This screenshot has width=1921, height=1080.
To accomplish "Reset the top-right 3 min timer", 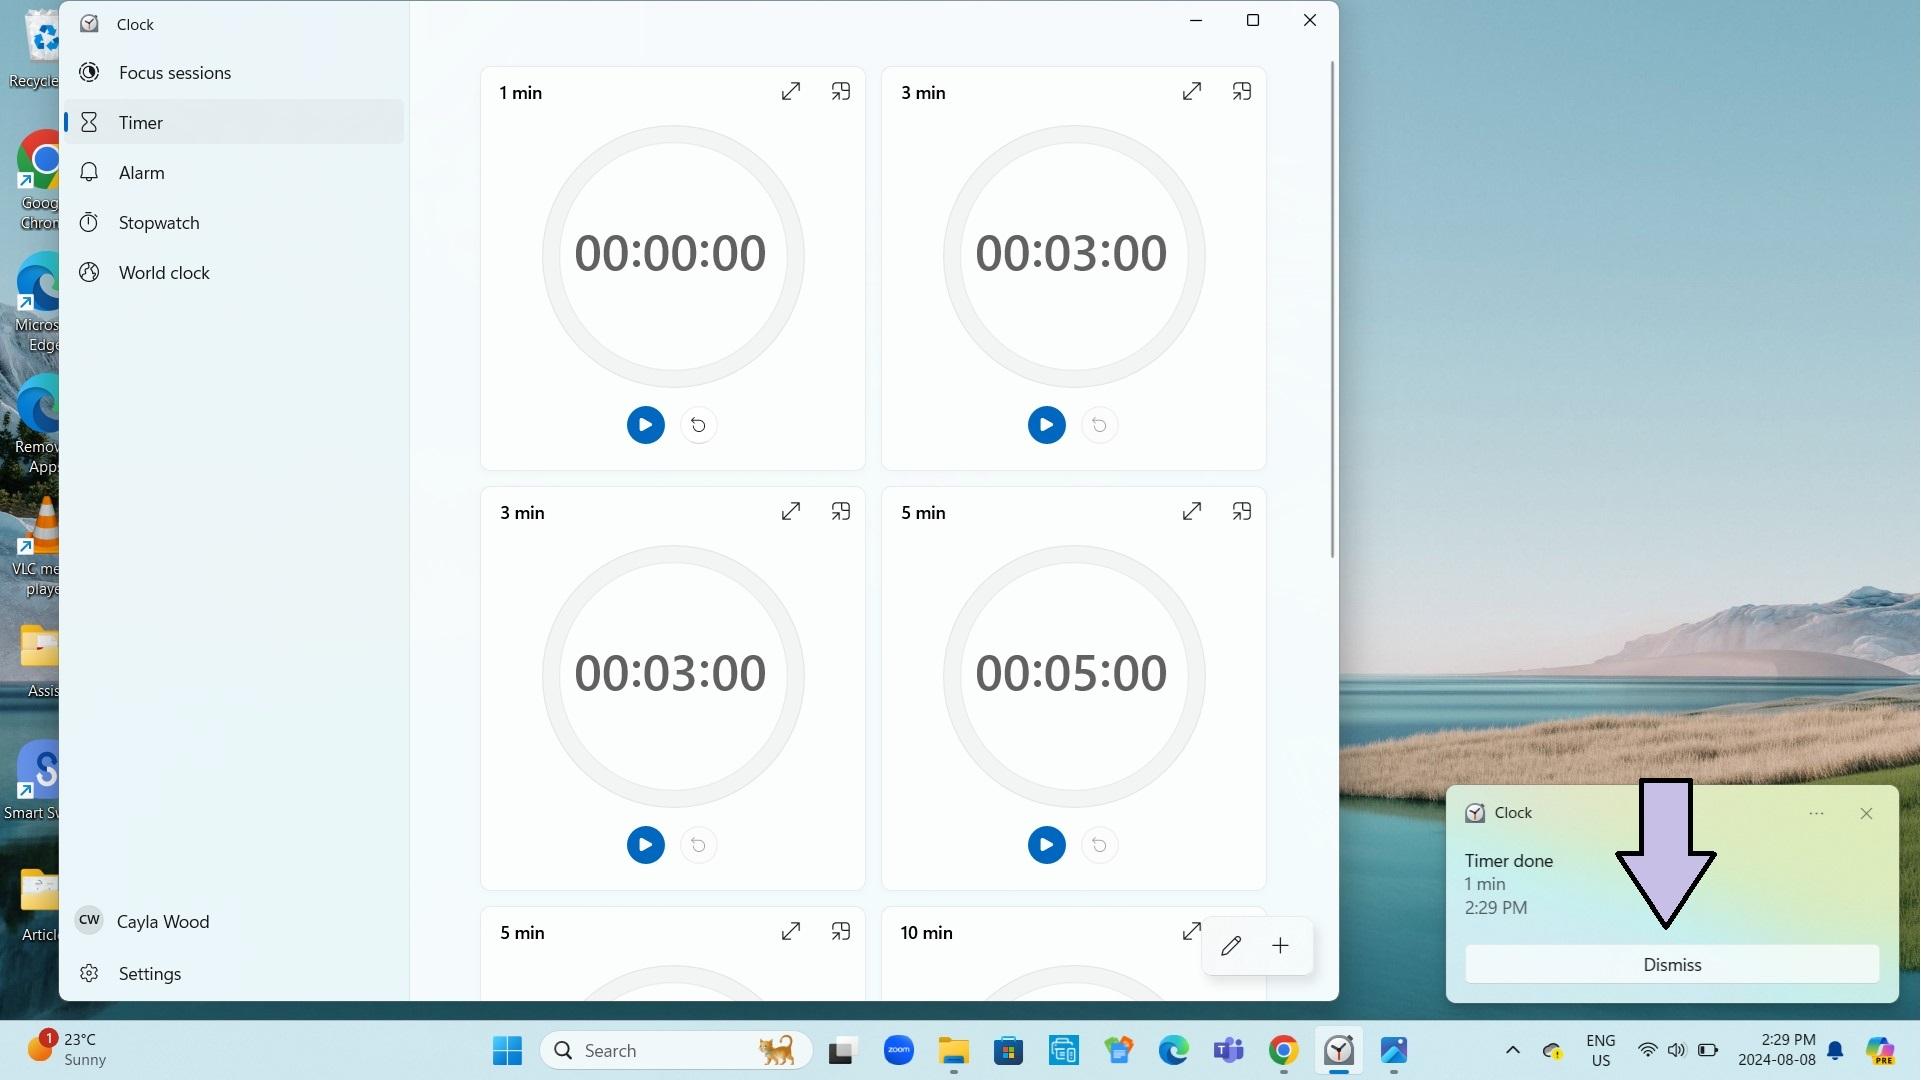I will (x=1100, y=425).
